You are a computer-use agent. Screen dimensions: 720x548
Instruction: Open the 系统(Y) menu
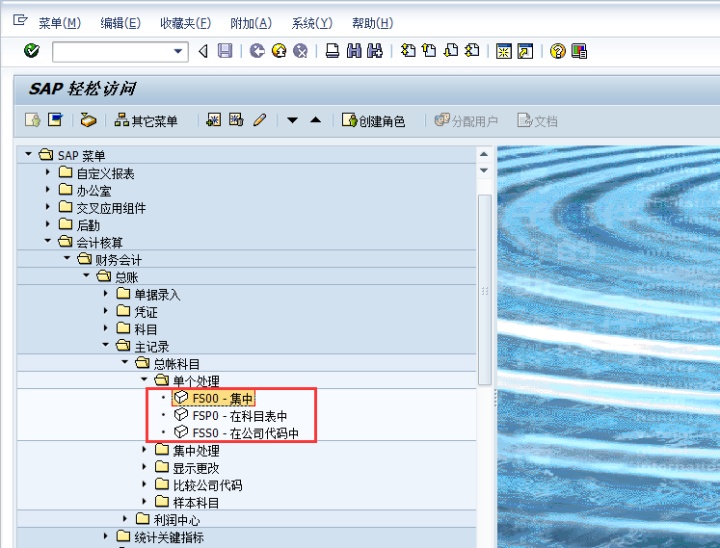(x=312, y=23)
